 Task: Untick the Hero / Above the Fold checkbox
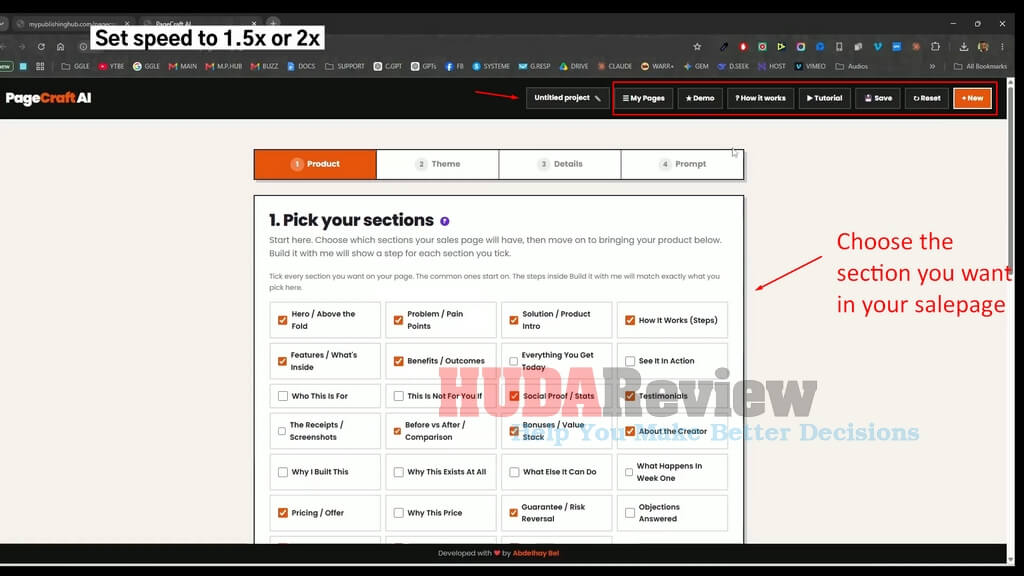tap(282, 321)
